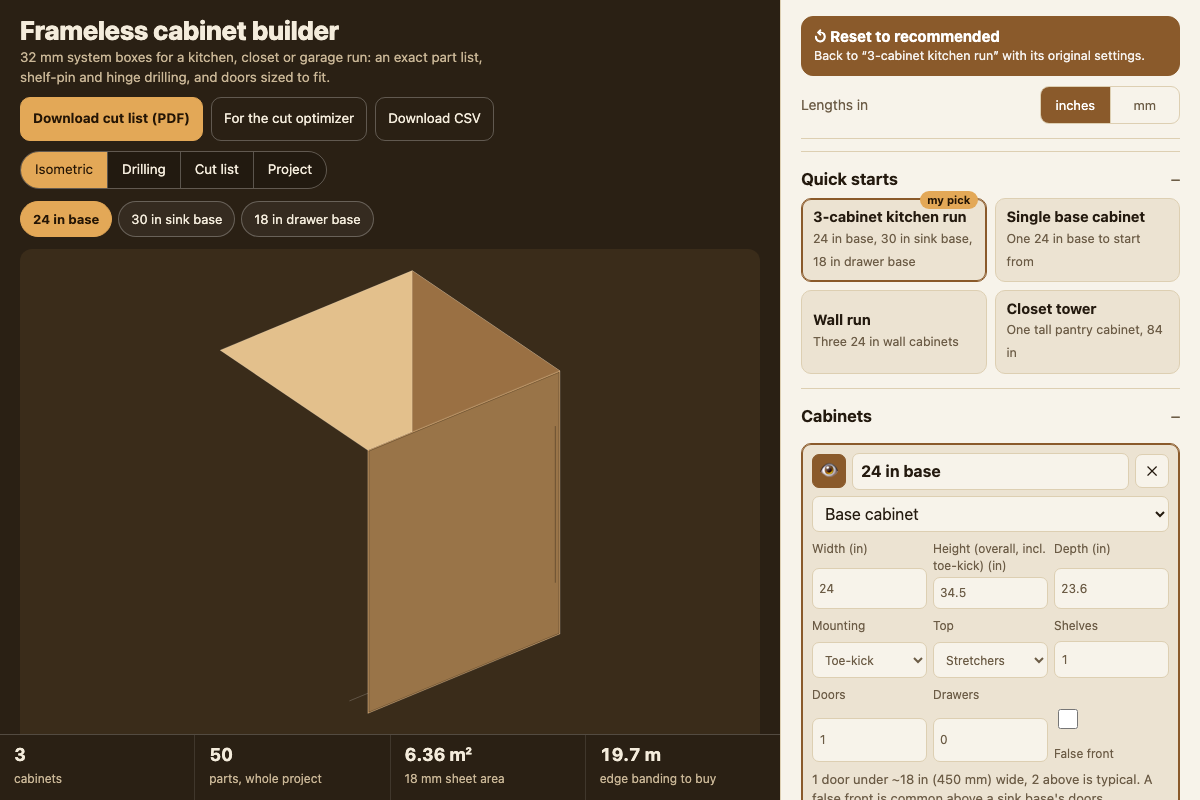
Task: Open the Cut list tab
Action: pos(217,170)
